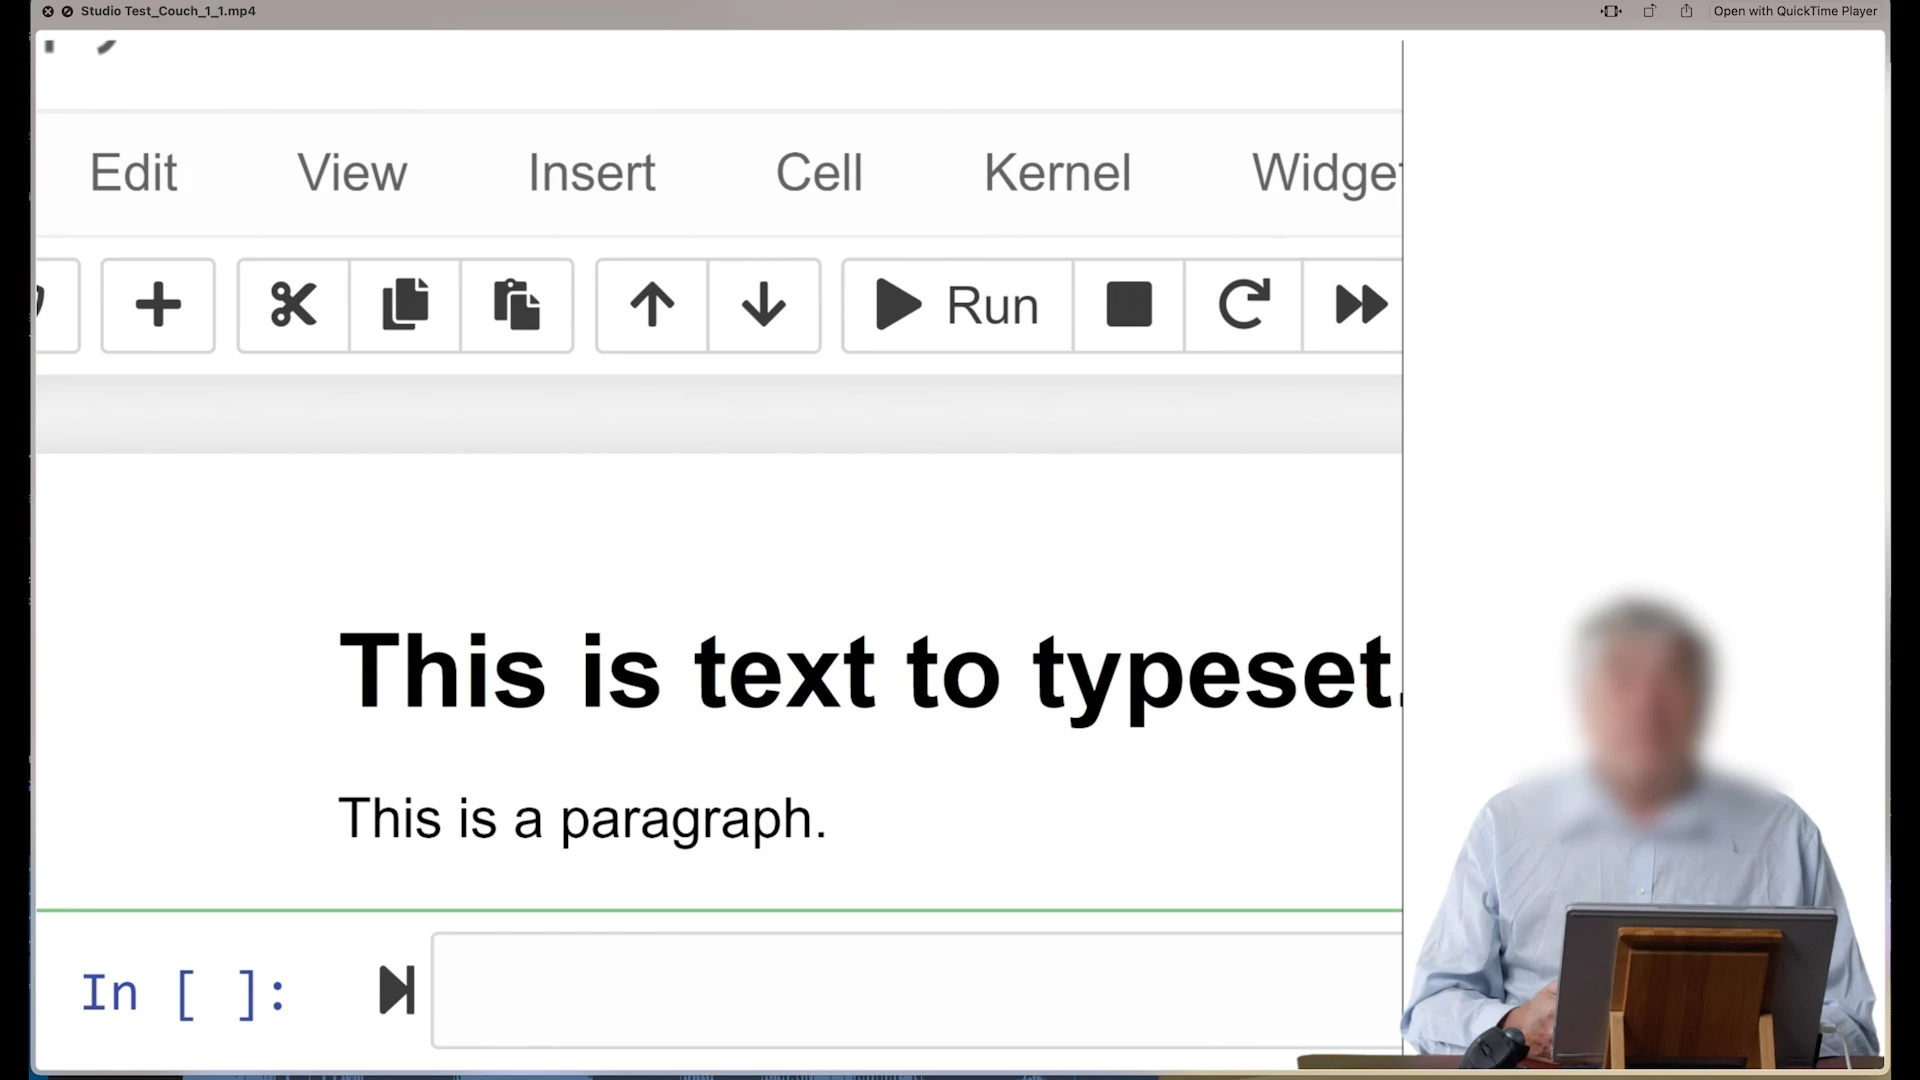Open the Edit menu

tap(133, 172)
